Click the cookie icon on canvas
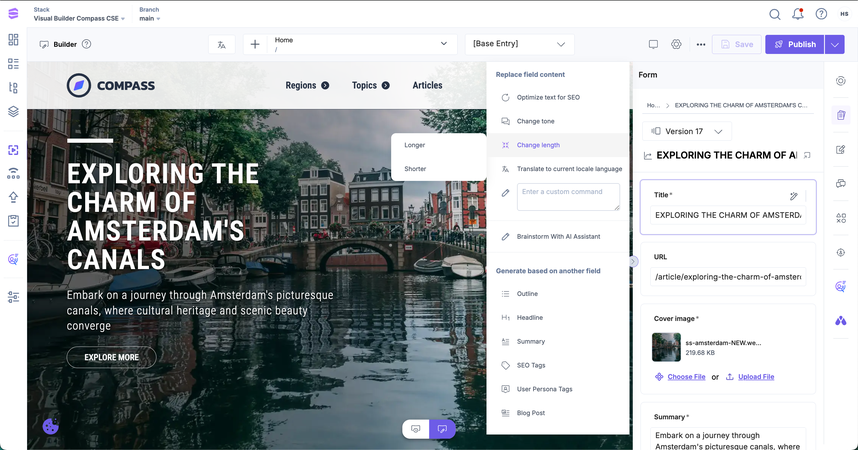858x450 pixels. (x=51, y=426)
